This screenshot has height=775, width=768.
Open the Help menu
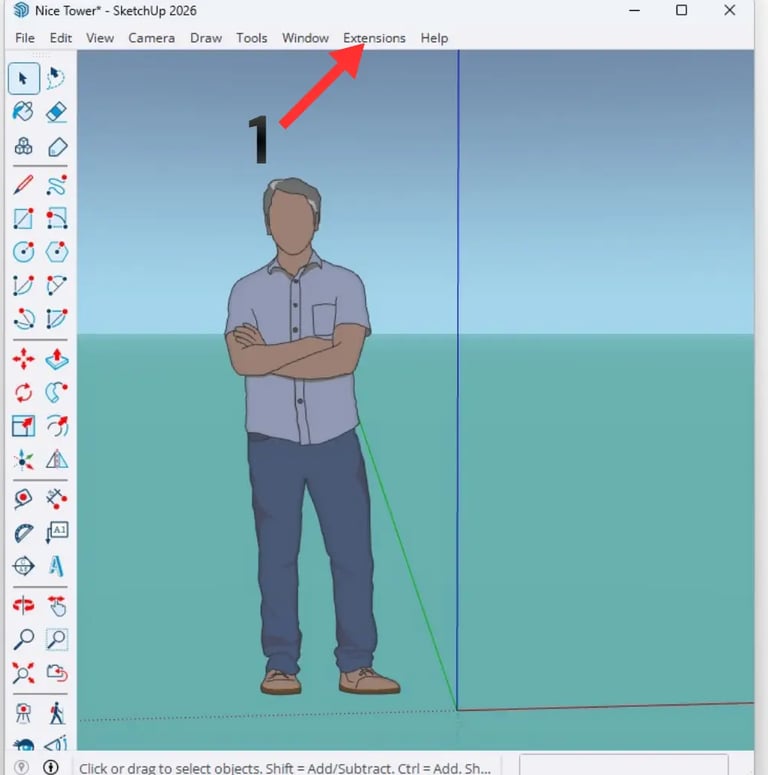point(434,38)
